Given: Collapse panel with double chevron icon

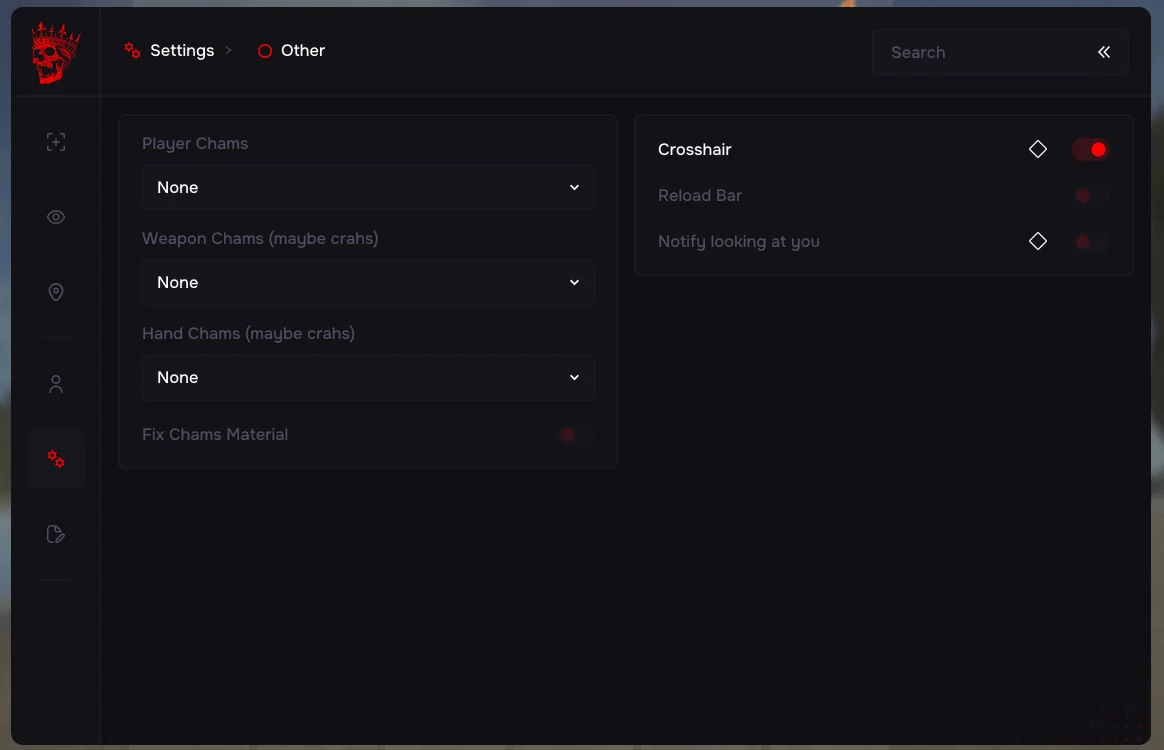Looking at the screenshot, I should tap(1104, 52).
